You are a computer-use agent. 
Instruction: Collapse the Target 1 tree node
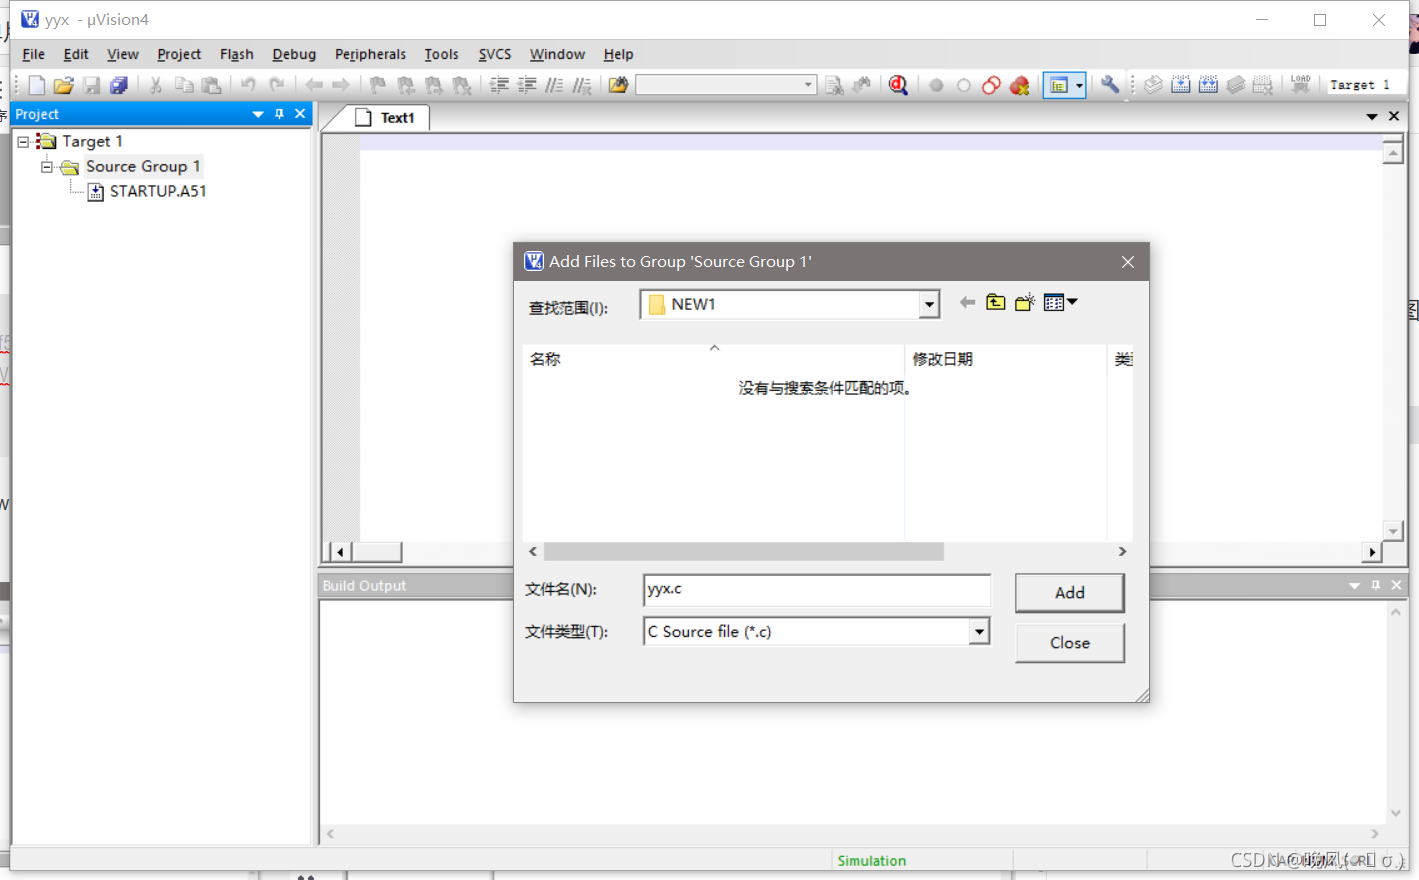tap(23, 142)
